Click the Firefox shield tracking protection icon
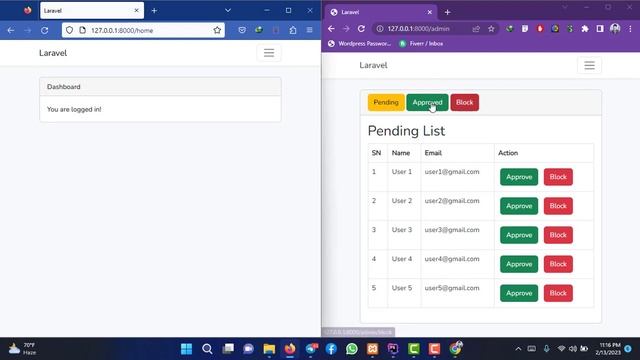The width and height of the screenshot is (640, 360). tap(69, 30)
